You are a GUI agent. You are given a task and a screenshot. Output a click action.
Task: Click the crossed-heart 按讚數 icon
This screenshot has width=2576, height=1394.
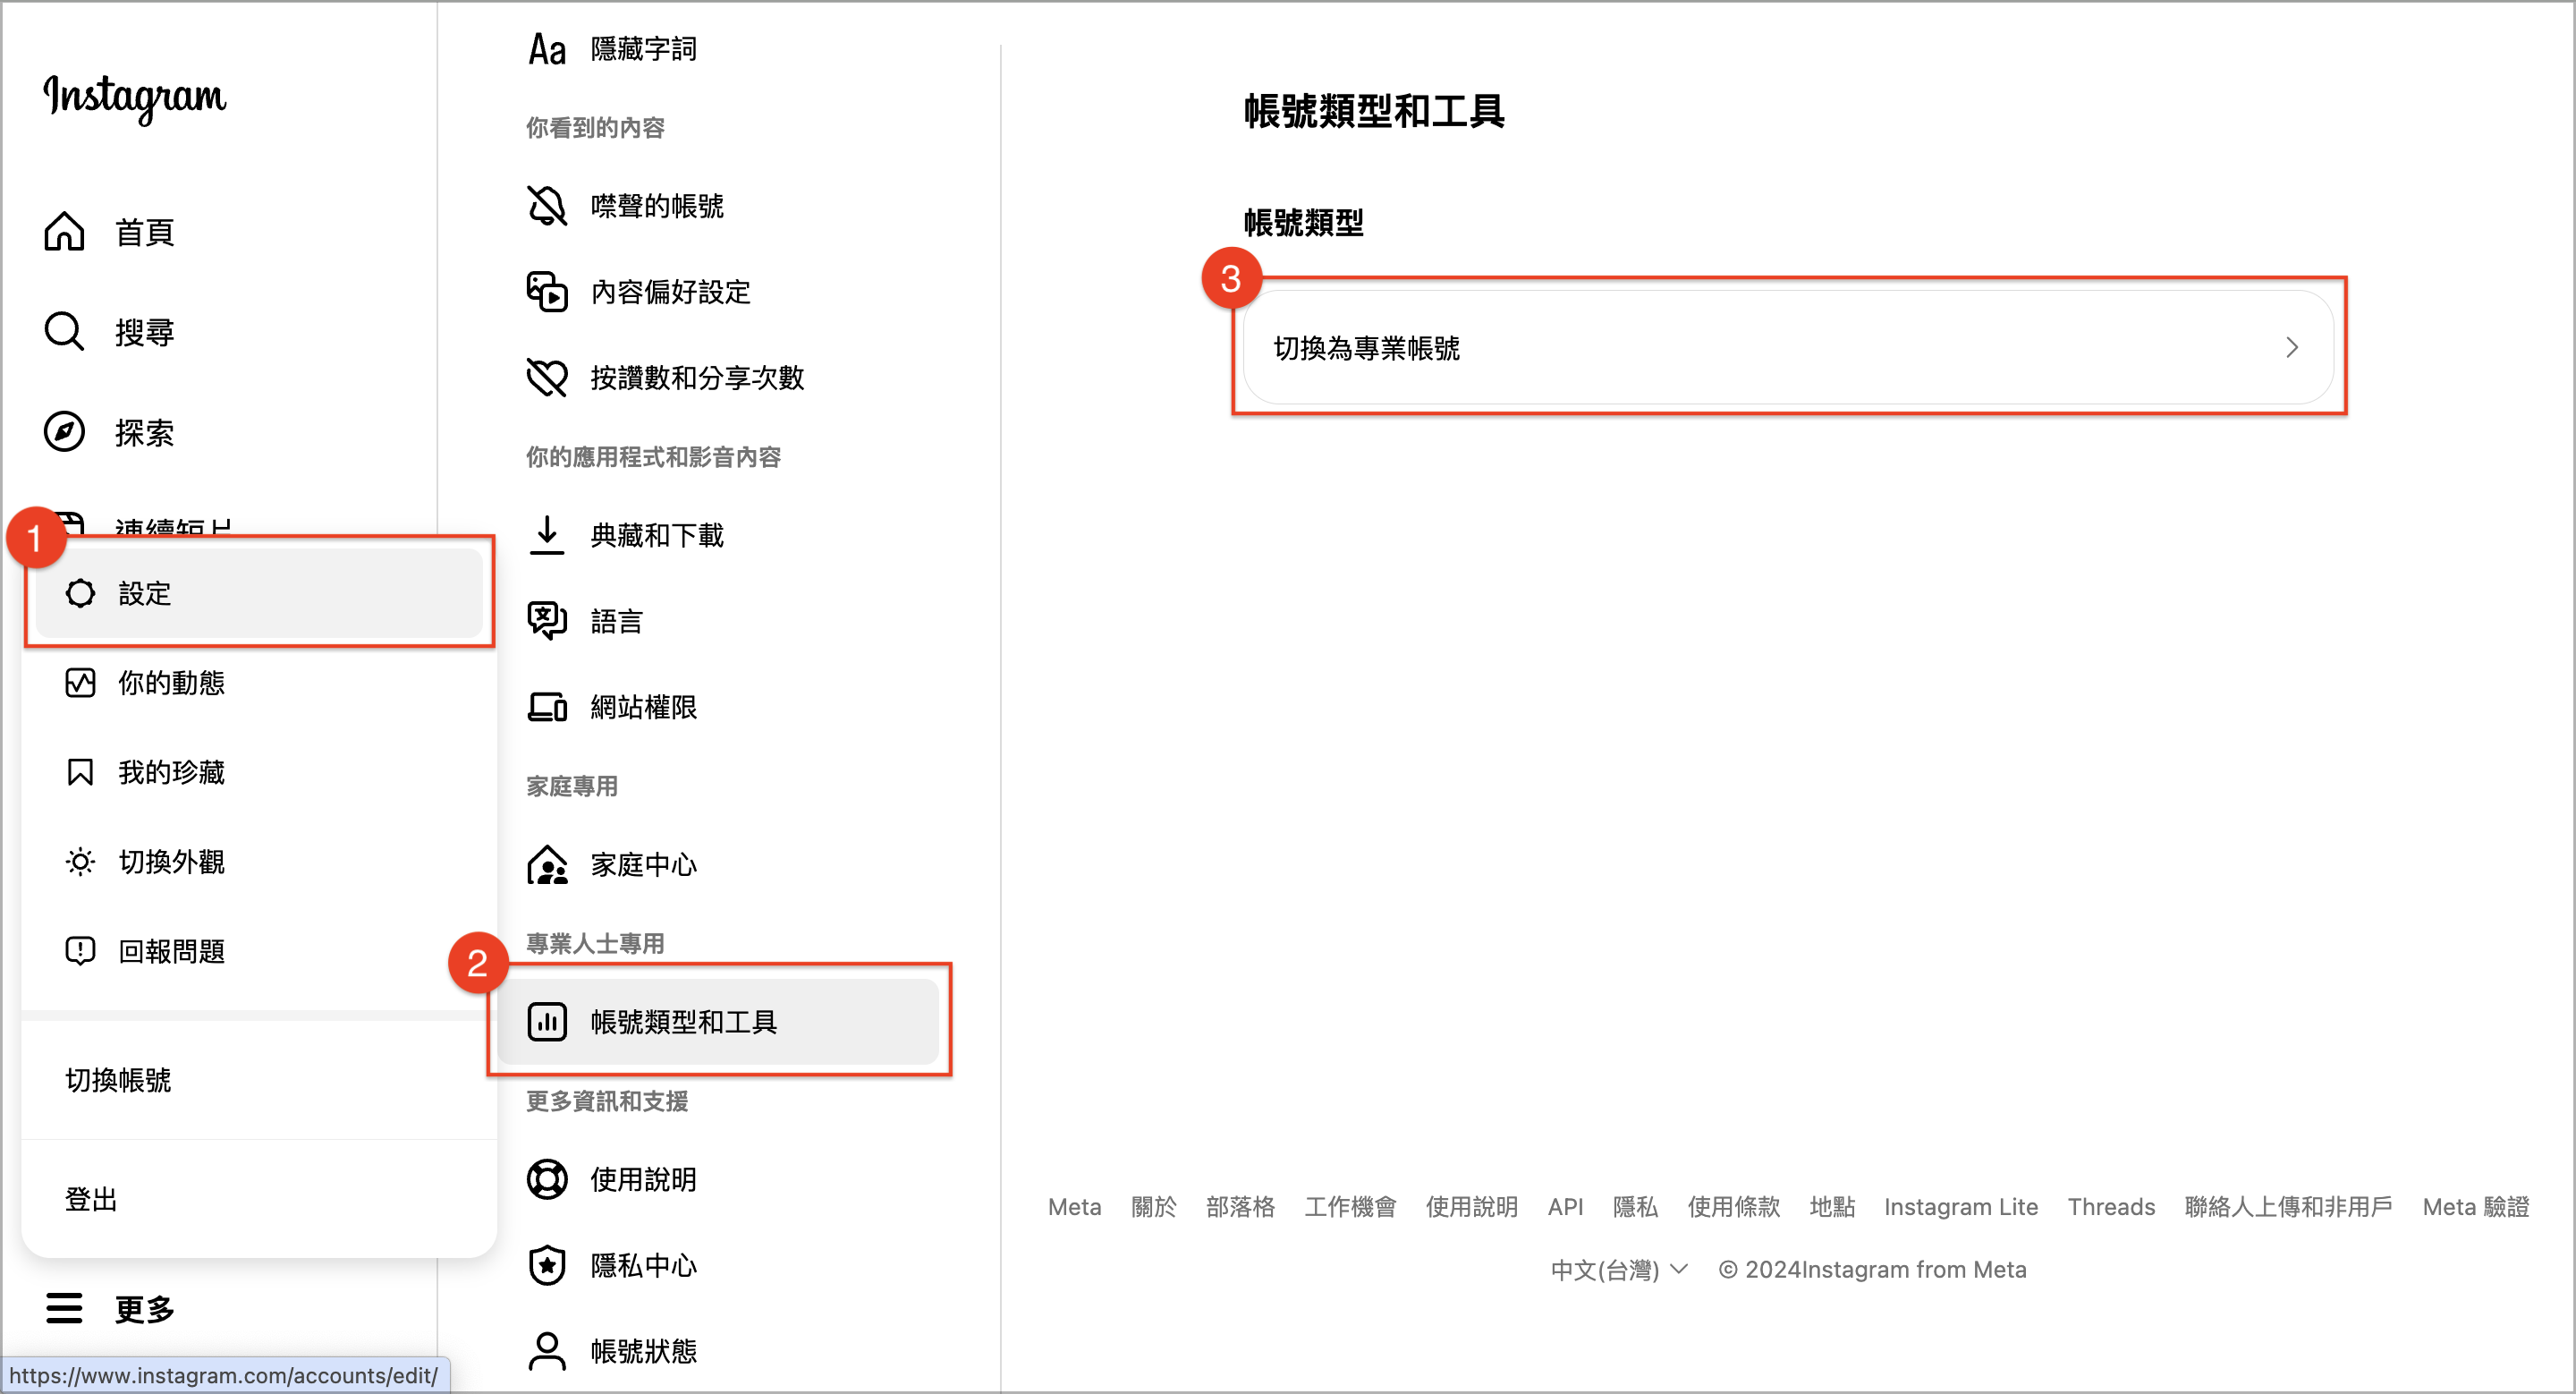pyautogui.click(x=547, y=378)
